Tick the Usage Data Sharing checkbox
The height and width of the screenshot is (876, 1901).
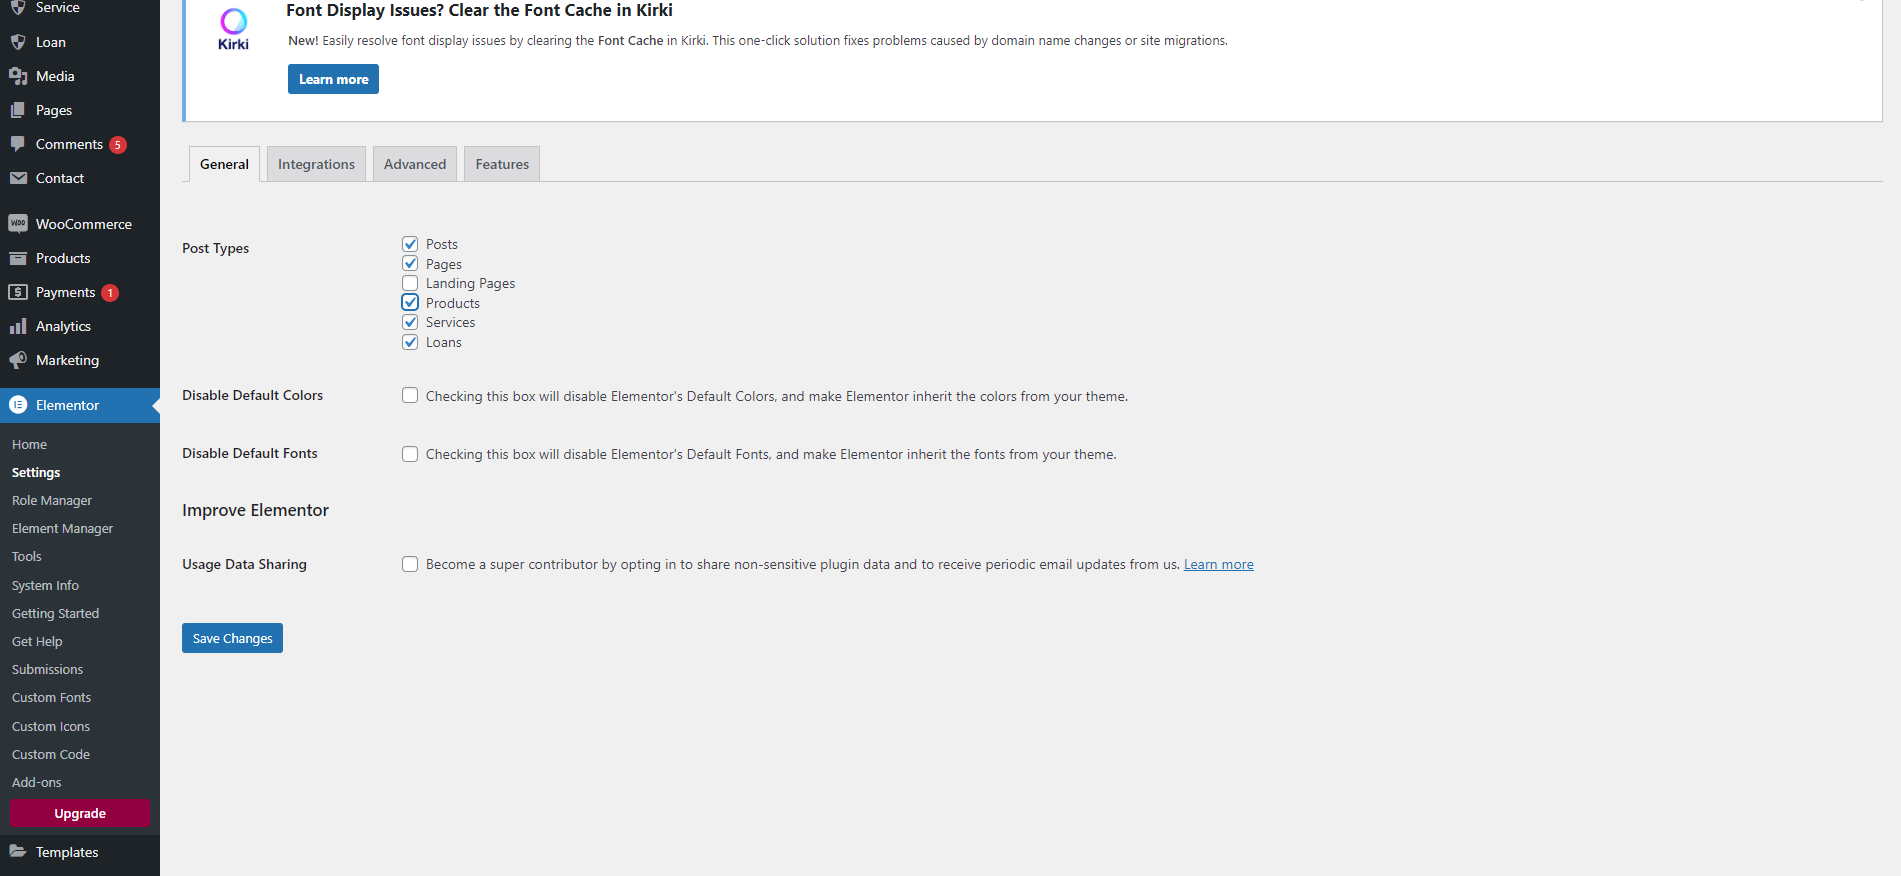tap(410, 564)
